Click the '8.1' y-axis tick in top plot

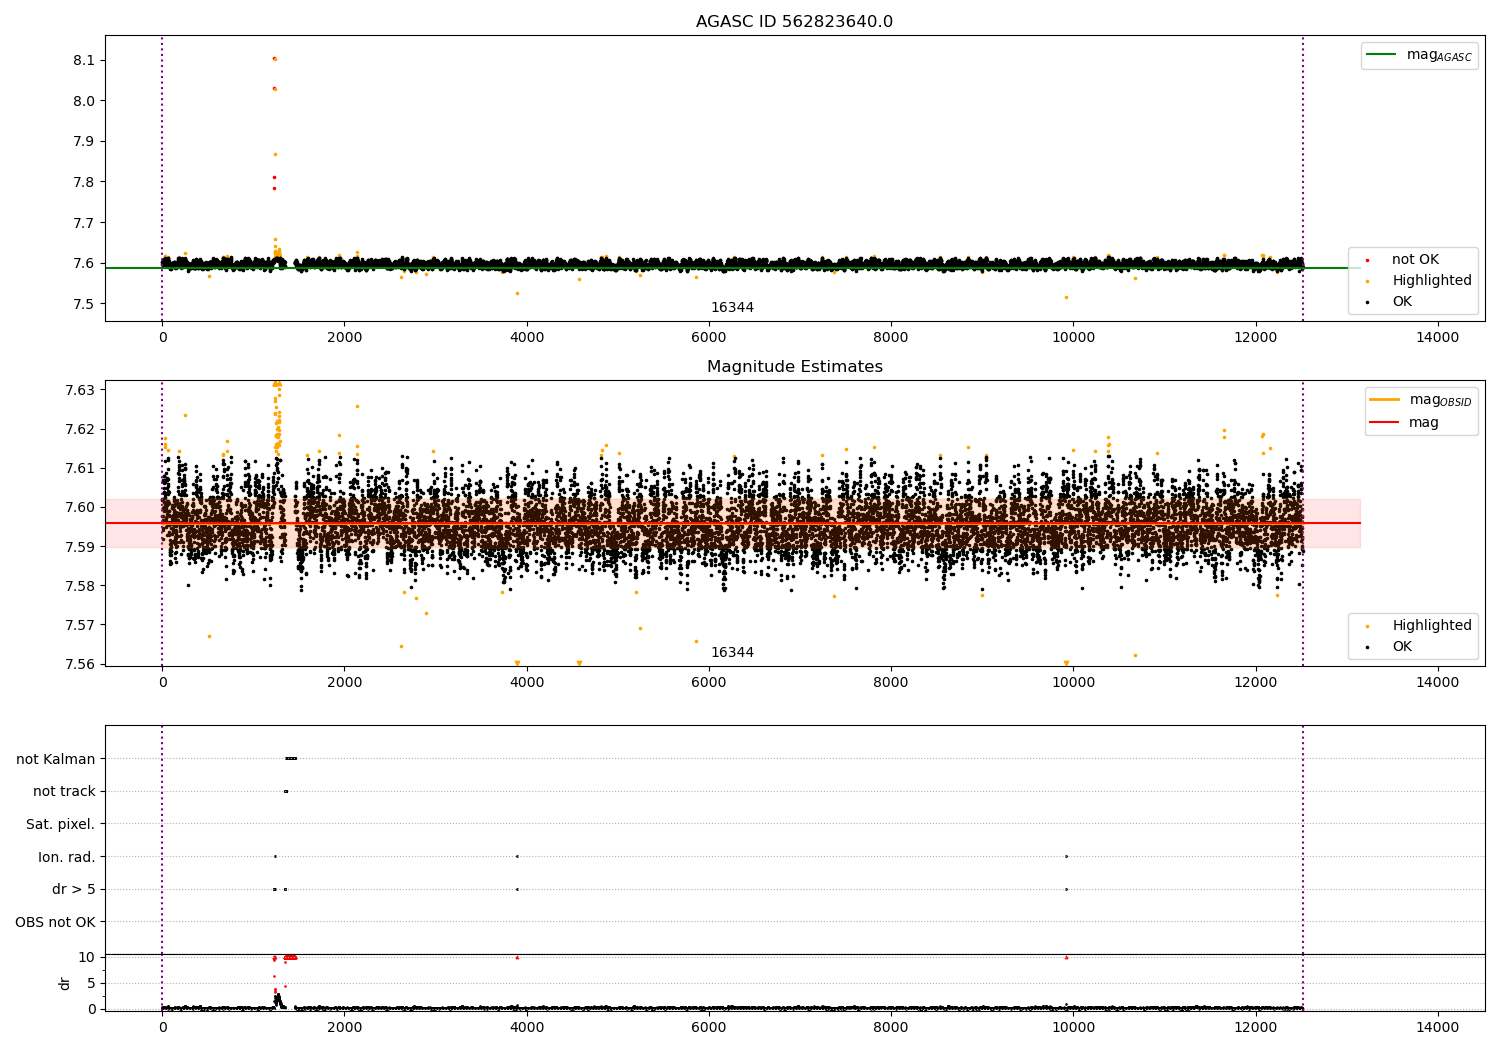click(84, 60)
